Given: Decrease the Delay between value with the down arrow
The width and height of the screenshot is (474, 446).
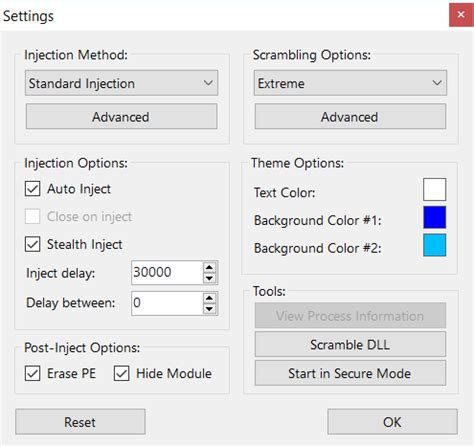Looking at the screenshot, I should tap(209, 309).
